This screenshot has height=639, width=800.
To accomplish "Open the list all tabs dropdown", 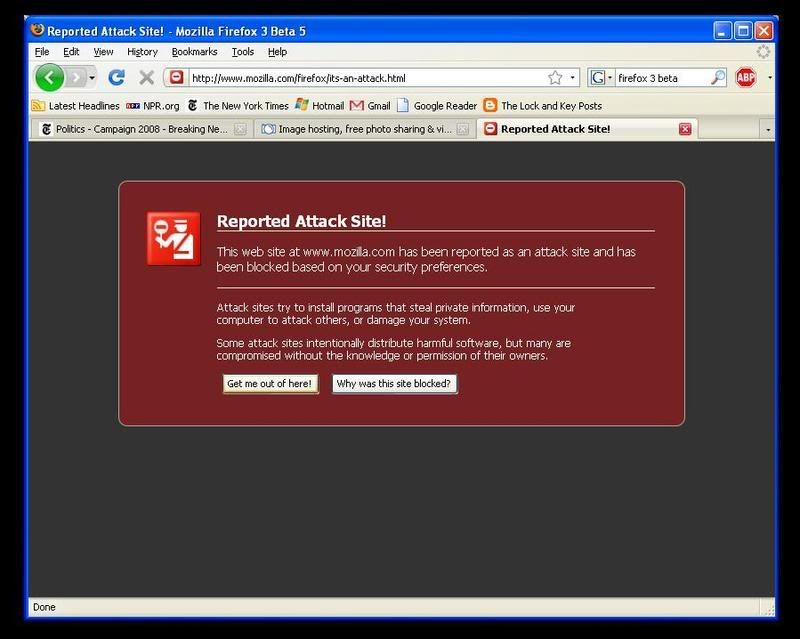I will pos(767,129).
